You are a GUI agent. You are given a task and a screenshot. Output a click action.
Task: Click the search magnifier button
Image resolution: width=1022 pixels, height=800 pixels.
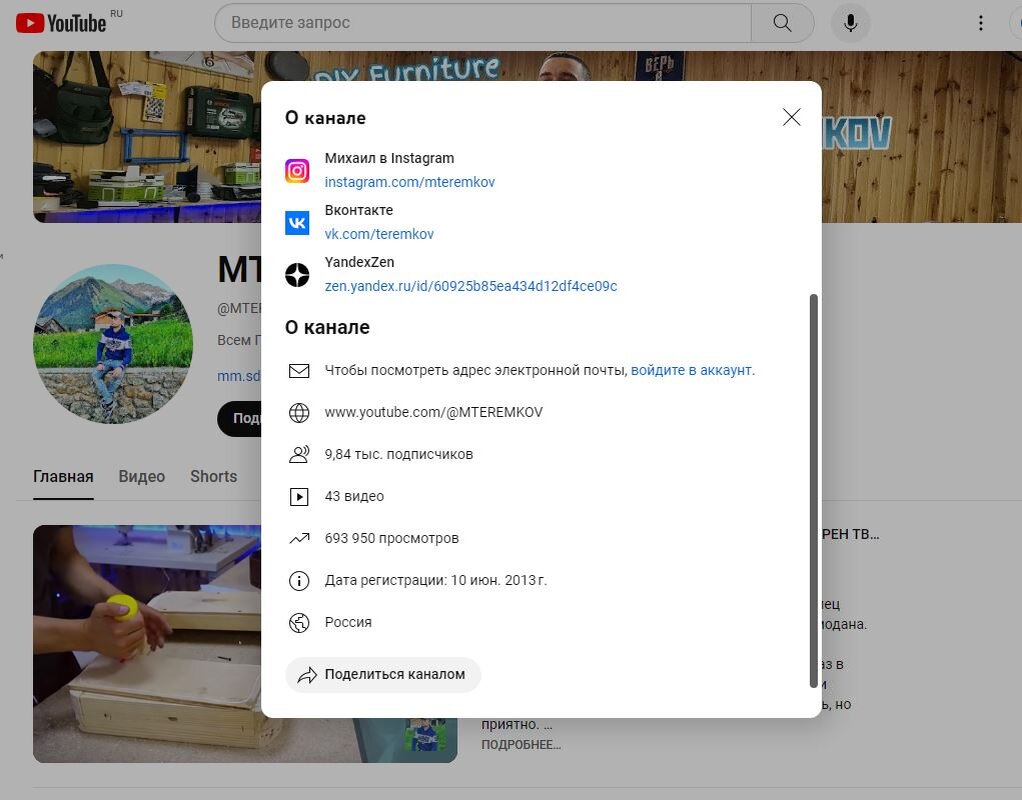782,23
